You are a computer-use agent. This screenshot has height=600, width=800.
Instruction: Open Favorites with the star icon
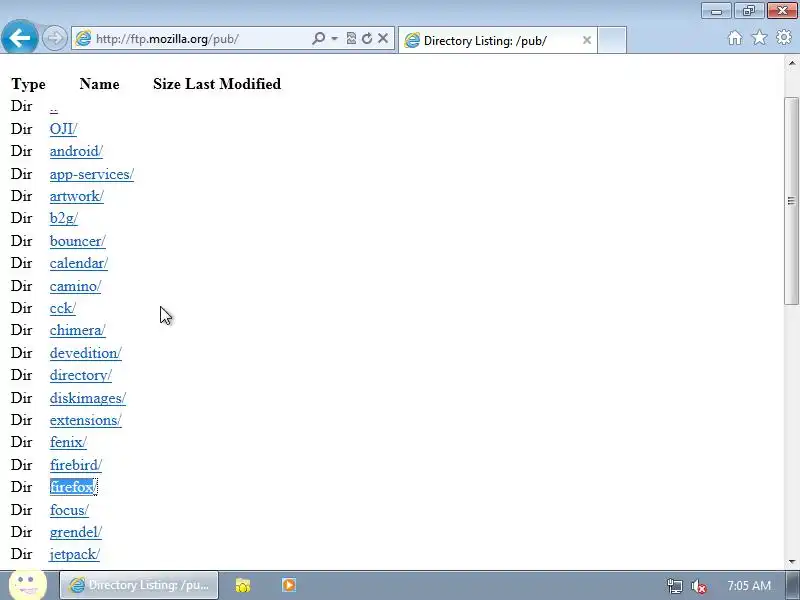pos(760,37)
